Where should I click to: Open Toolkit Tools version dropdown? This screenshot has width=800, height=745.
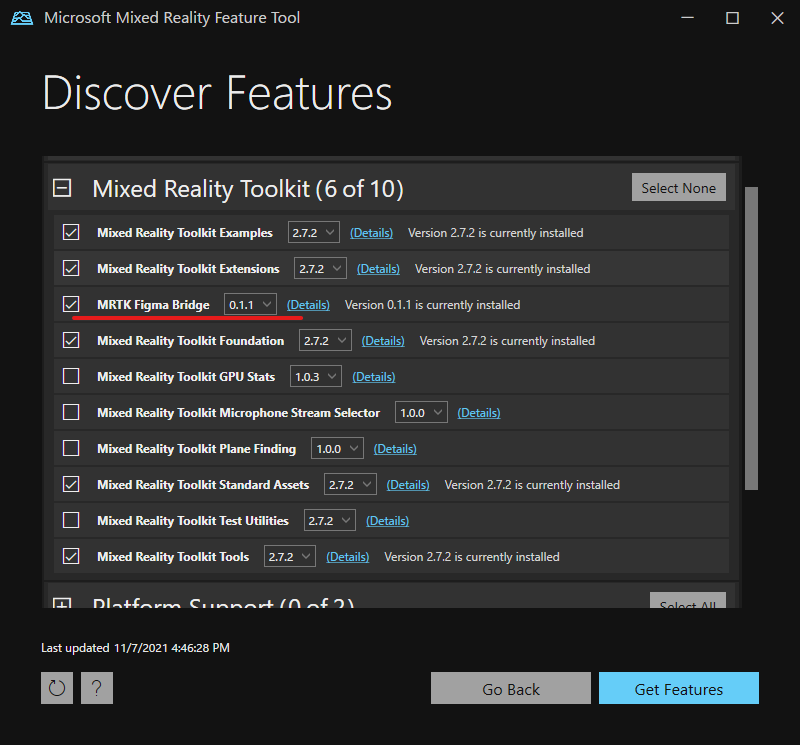point(290,556)
